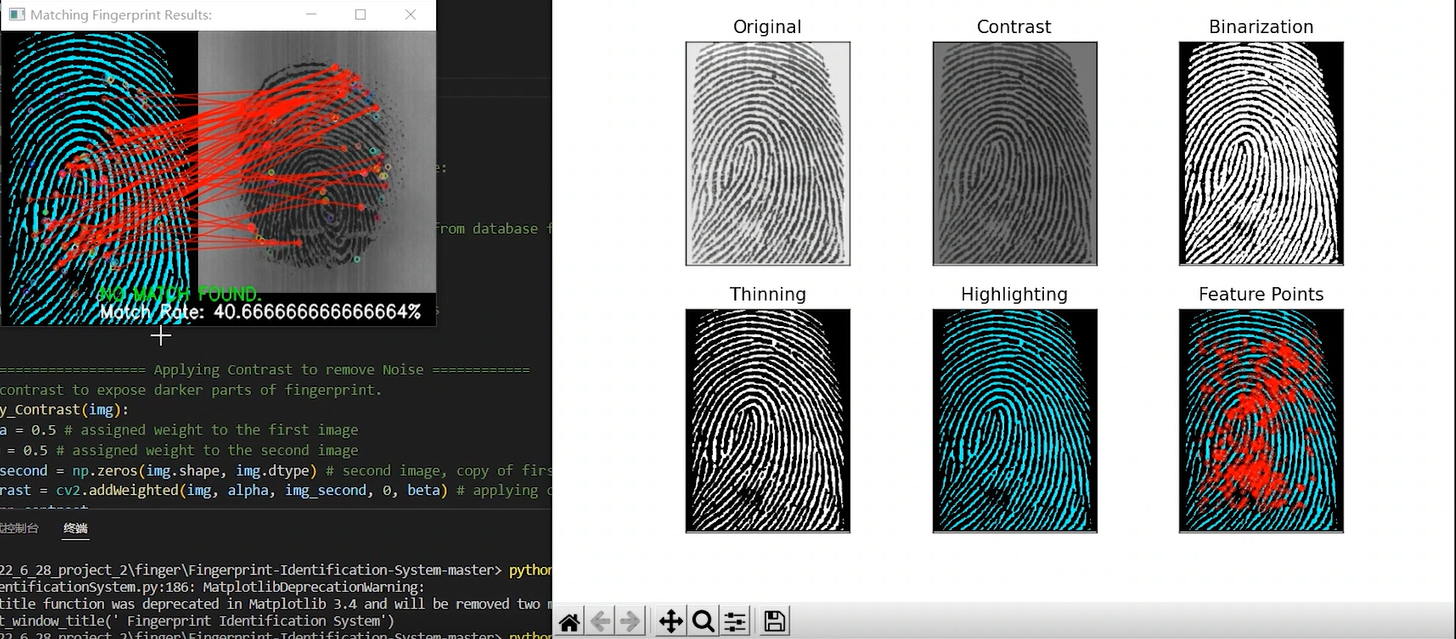Click the Matching Fingerprint Results window icon
Screen dimensions: 1456x639
pos(15,15)
